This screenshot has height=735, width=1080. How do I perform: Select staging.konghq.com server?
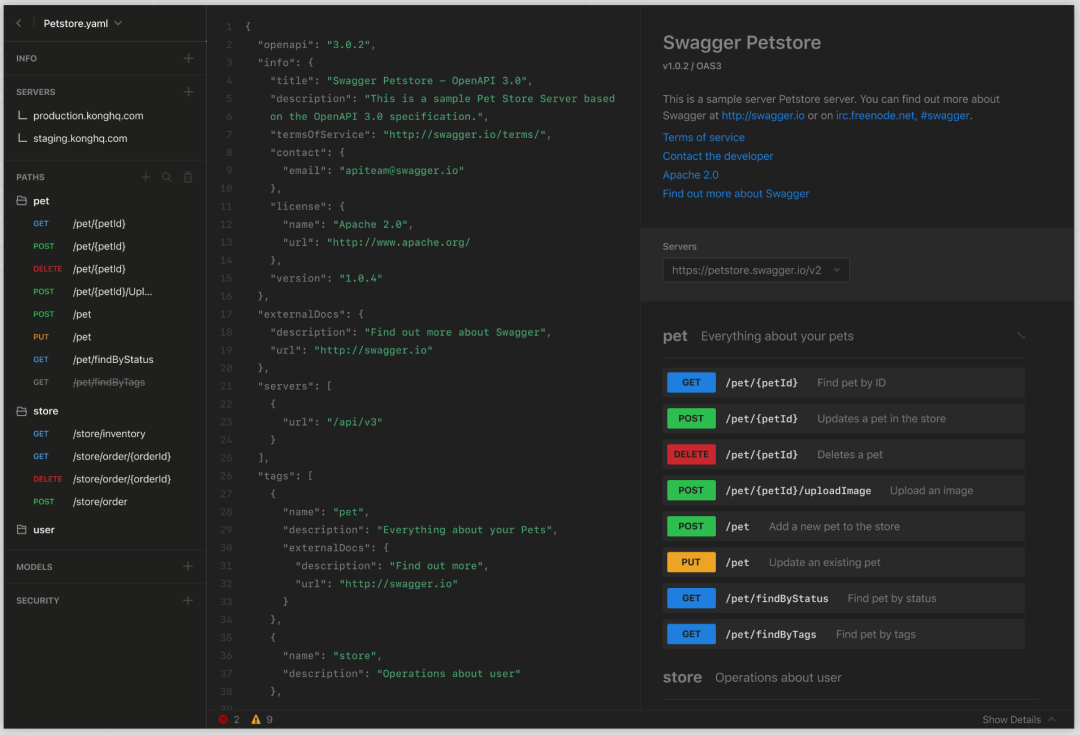(80, 139)
